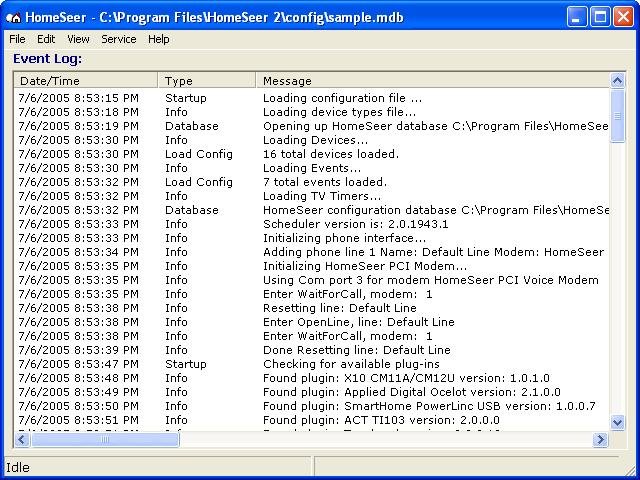This screenshot has width=640, height=480.
Task: Click the scroll left arrow in log
Action: 22,440
